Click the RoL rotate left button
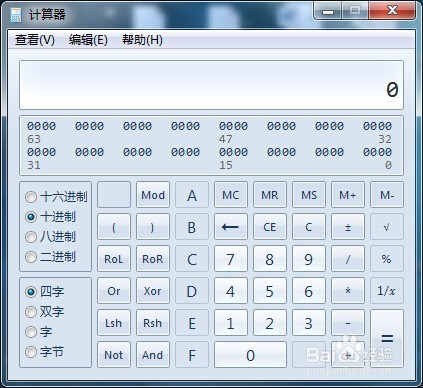This screenshot has height=388, width=423. coord(114,259)
